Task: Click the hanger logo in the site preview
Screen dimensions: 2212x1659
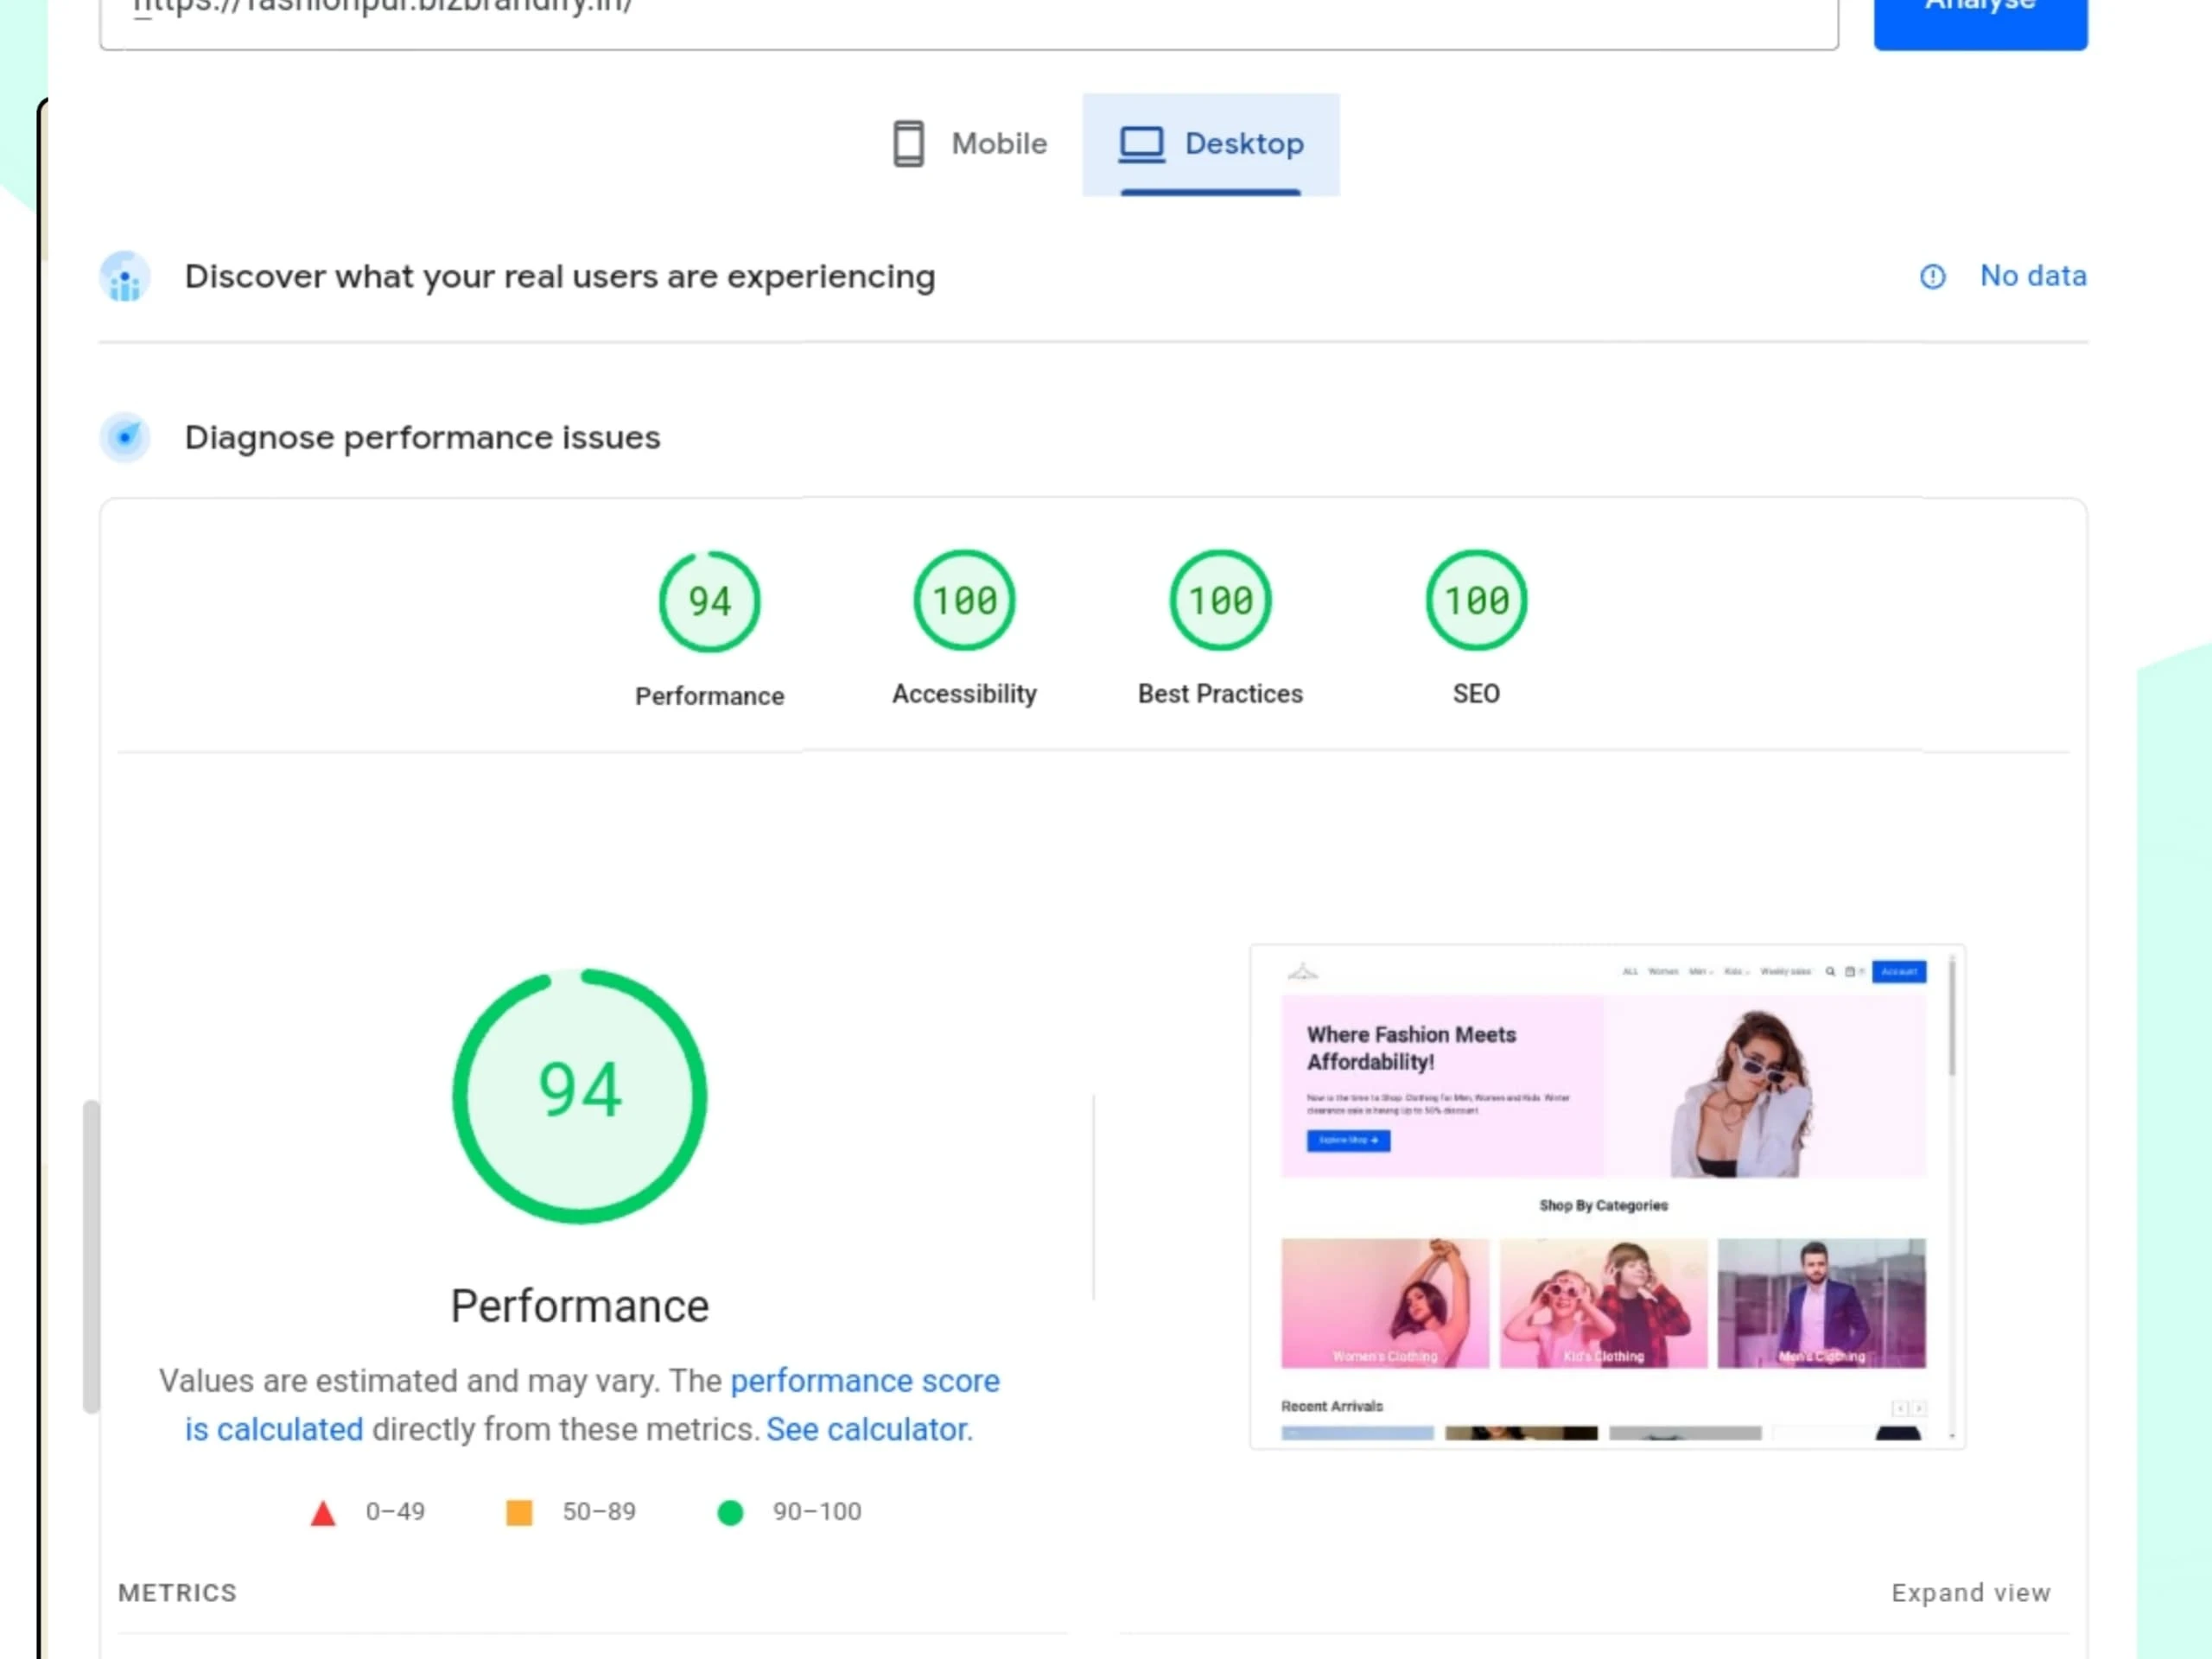Action: [1304, 971]
